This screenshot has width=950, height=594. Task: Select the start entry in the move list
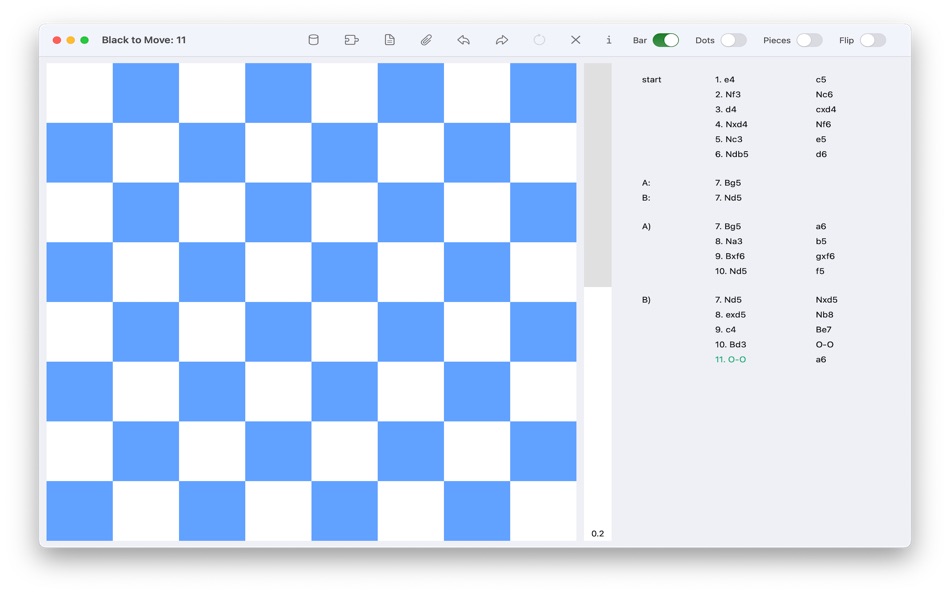click(x=652, y=79)
